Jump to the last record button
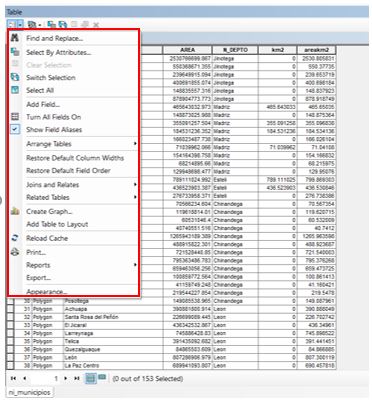Image resolution: width=372 pixels, height=401 pixels. 77,378
